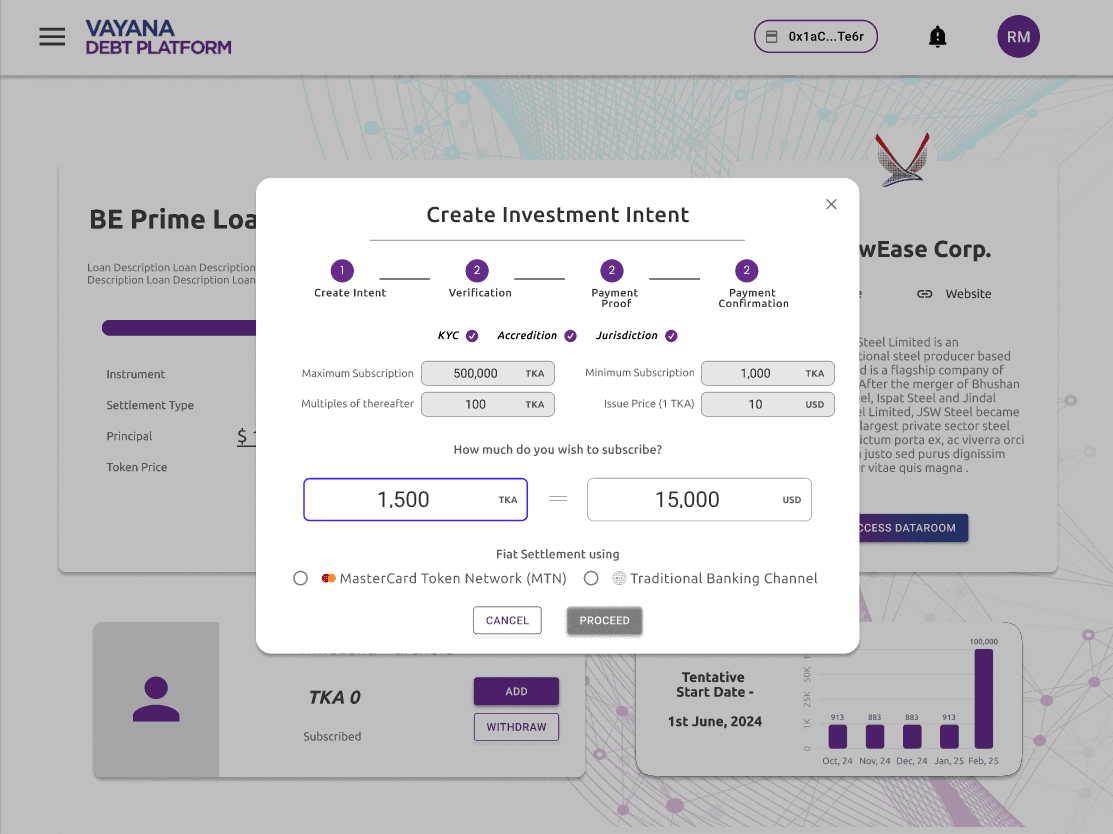Click the wallet address 0x1aC...Te6r button
The height and width of the screenshot is (834, 1113).
pos(816,36)
